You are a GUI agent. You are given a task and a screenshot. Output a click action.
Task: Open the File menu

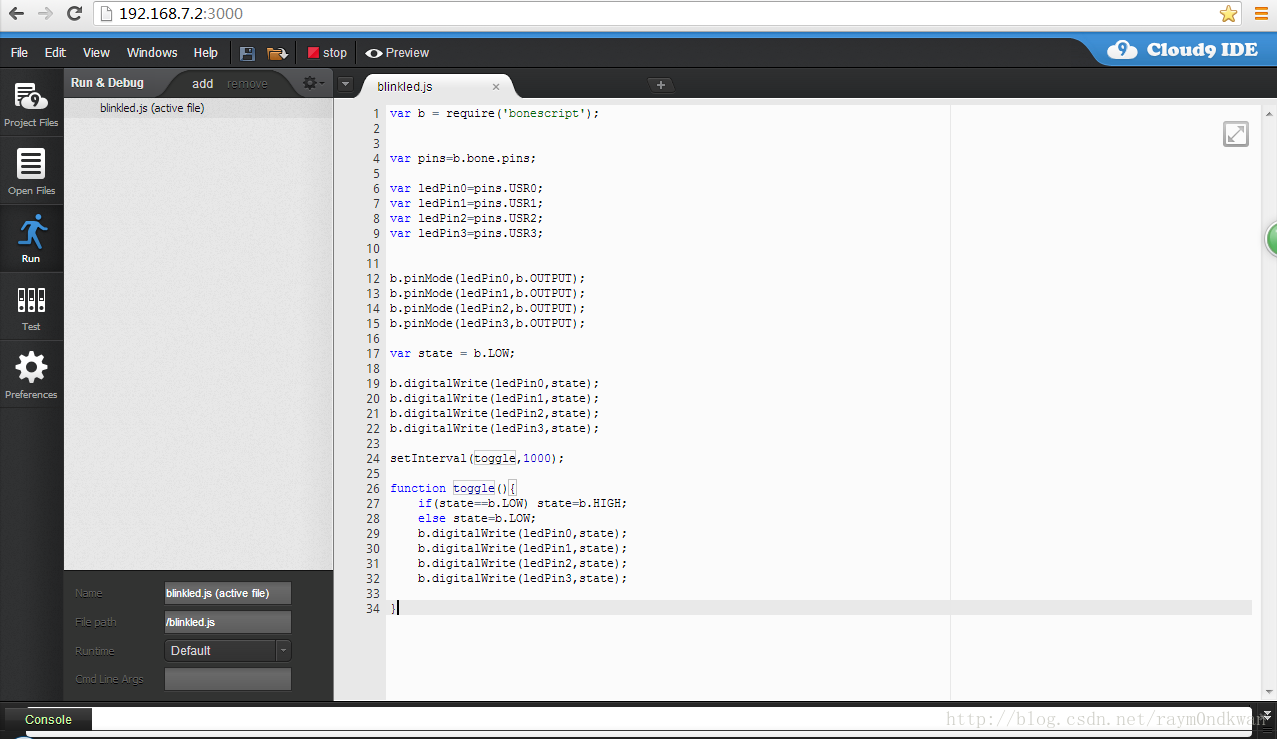click(x=19, y=53)
